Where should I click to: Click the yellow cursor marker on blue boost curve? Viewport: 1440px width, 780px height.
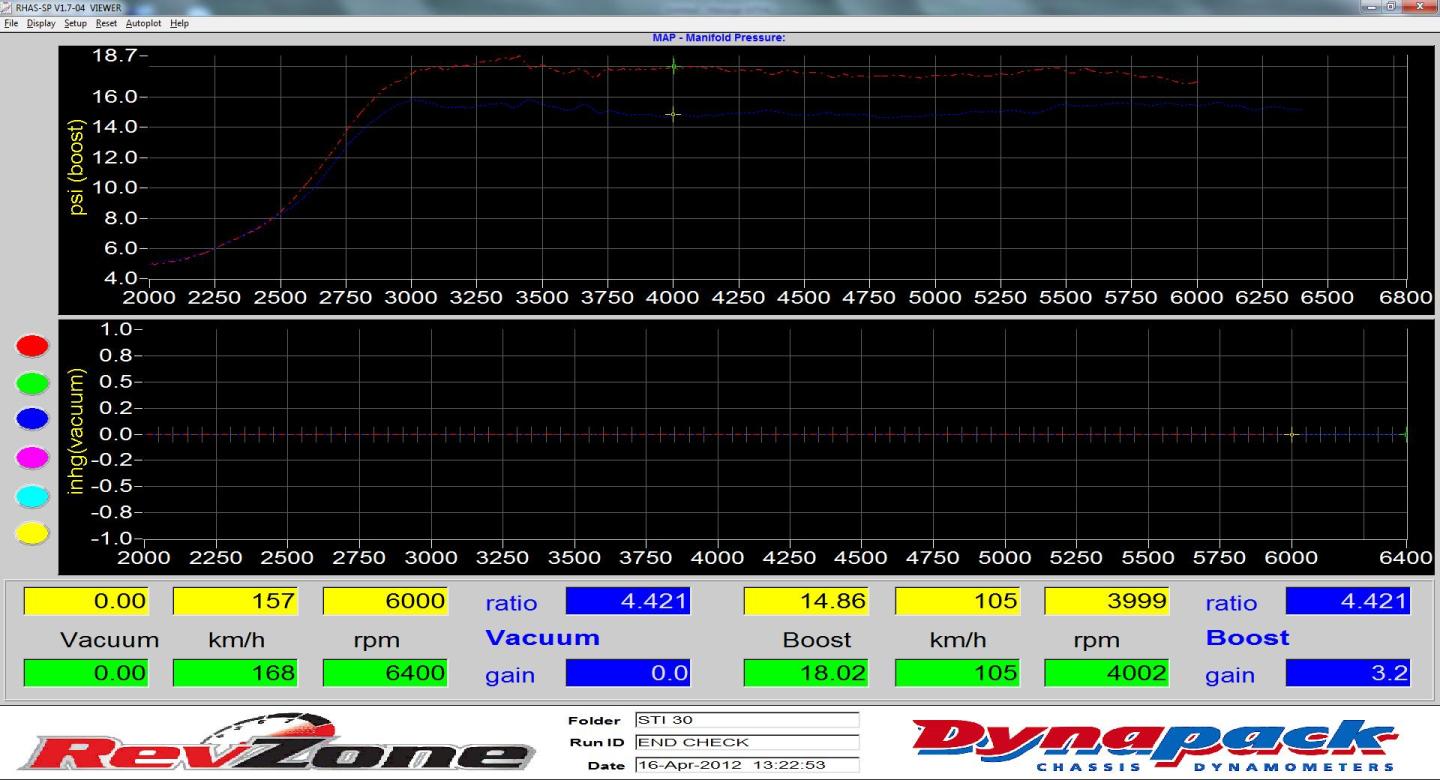click(x=673, y=115)
